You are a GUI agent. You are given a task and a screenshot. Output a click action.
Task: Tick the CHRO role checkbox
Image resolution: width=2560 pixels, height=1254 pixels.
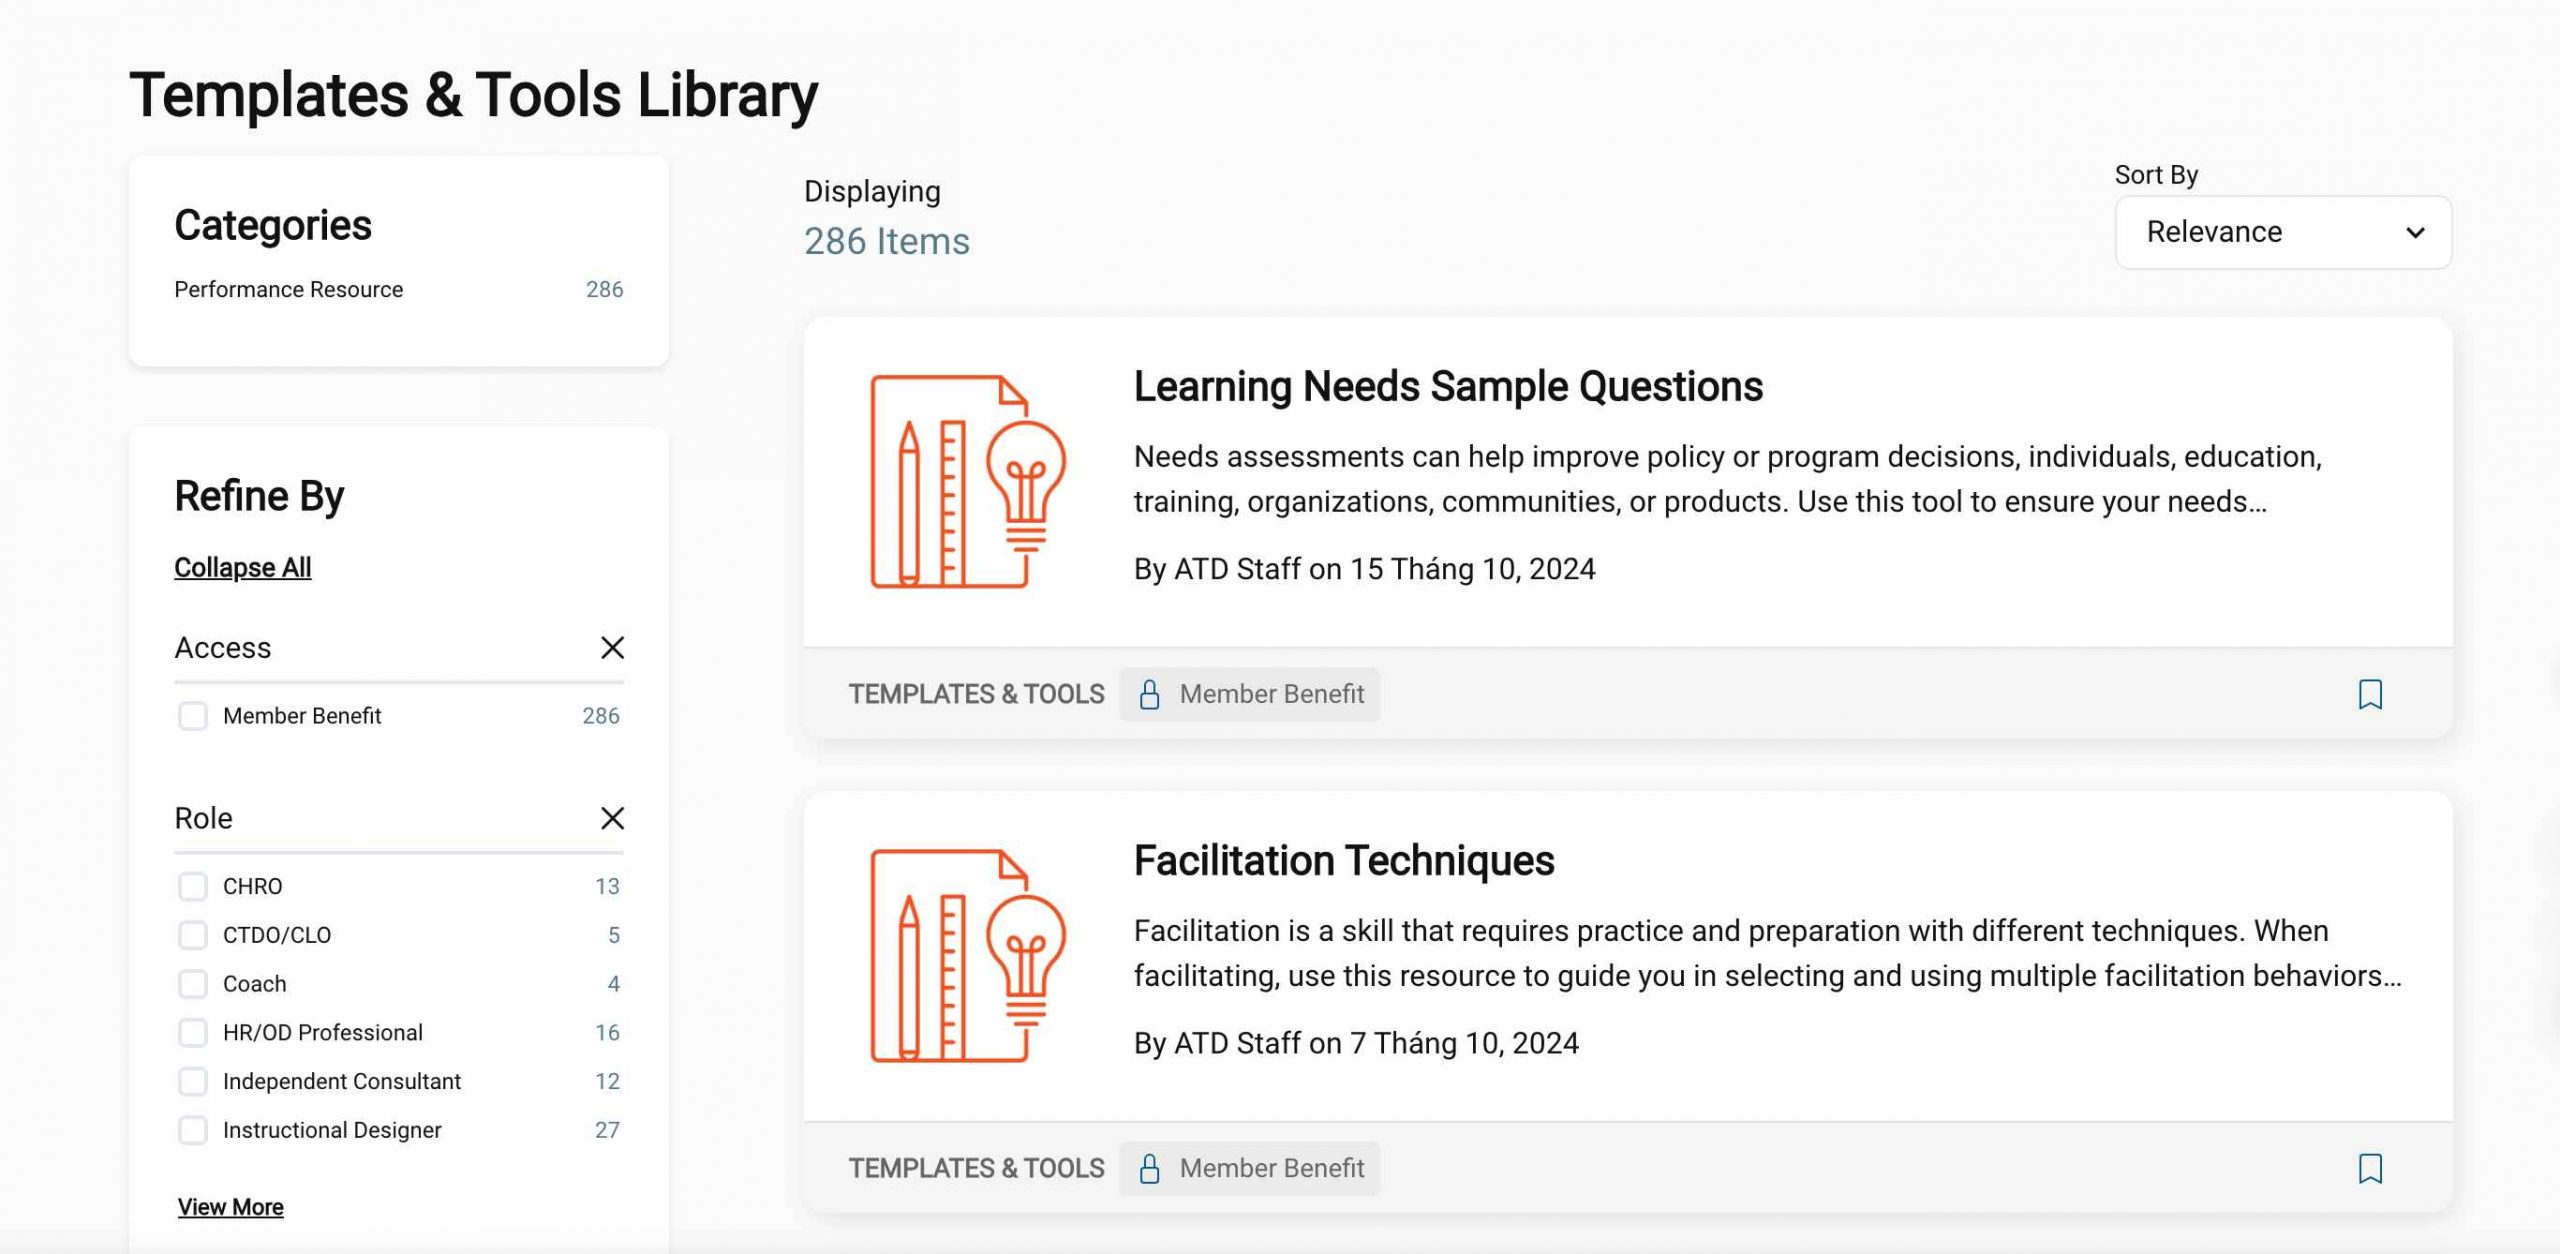(x=192, y=886)
